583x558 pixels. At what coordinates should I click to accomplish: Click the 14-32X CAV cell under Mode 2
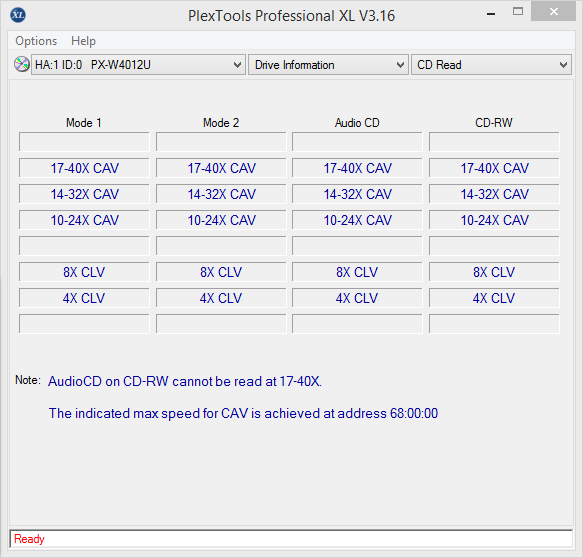pyautogui.click(x=221, y=194)
